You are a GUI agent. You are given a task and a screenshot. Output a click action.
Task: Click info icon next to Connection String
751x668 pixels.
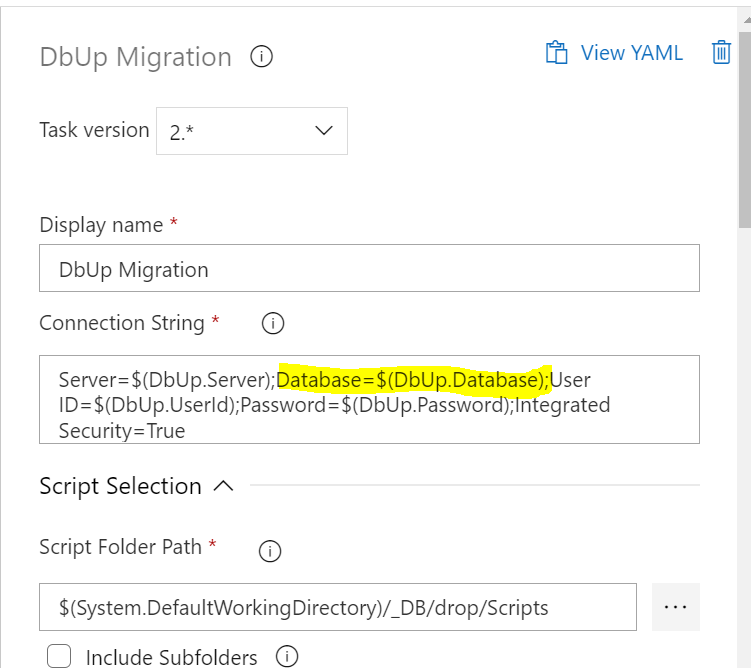pos(272,324)
